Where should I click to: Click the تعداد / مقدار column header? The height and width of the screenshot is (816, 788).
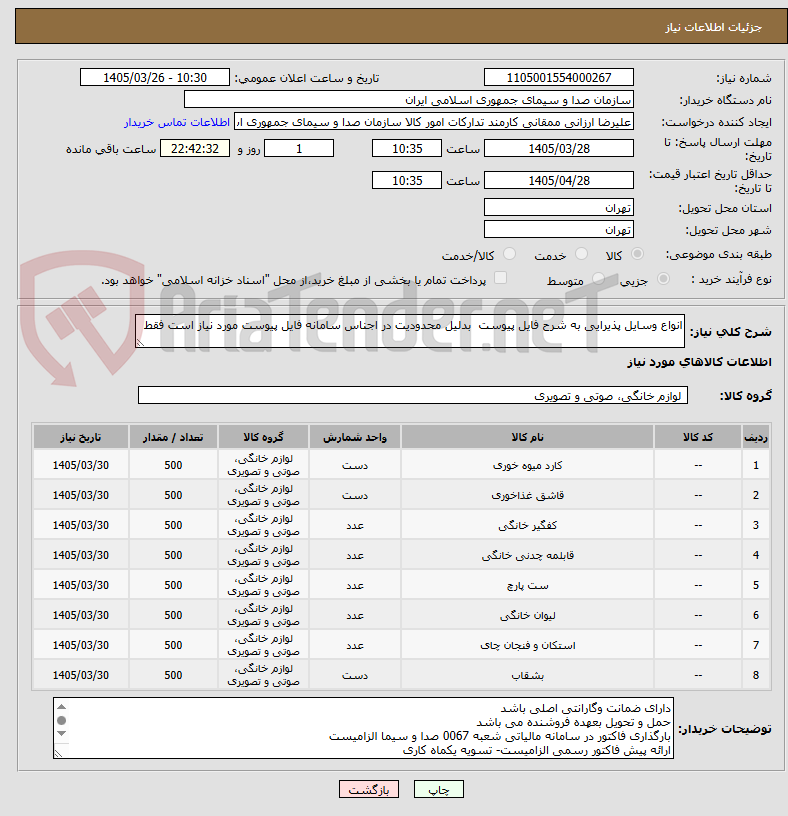click(x=173, y=437)
